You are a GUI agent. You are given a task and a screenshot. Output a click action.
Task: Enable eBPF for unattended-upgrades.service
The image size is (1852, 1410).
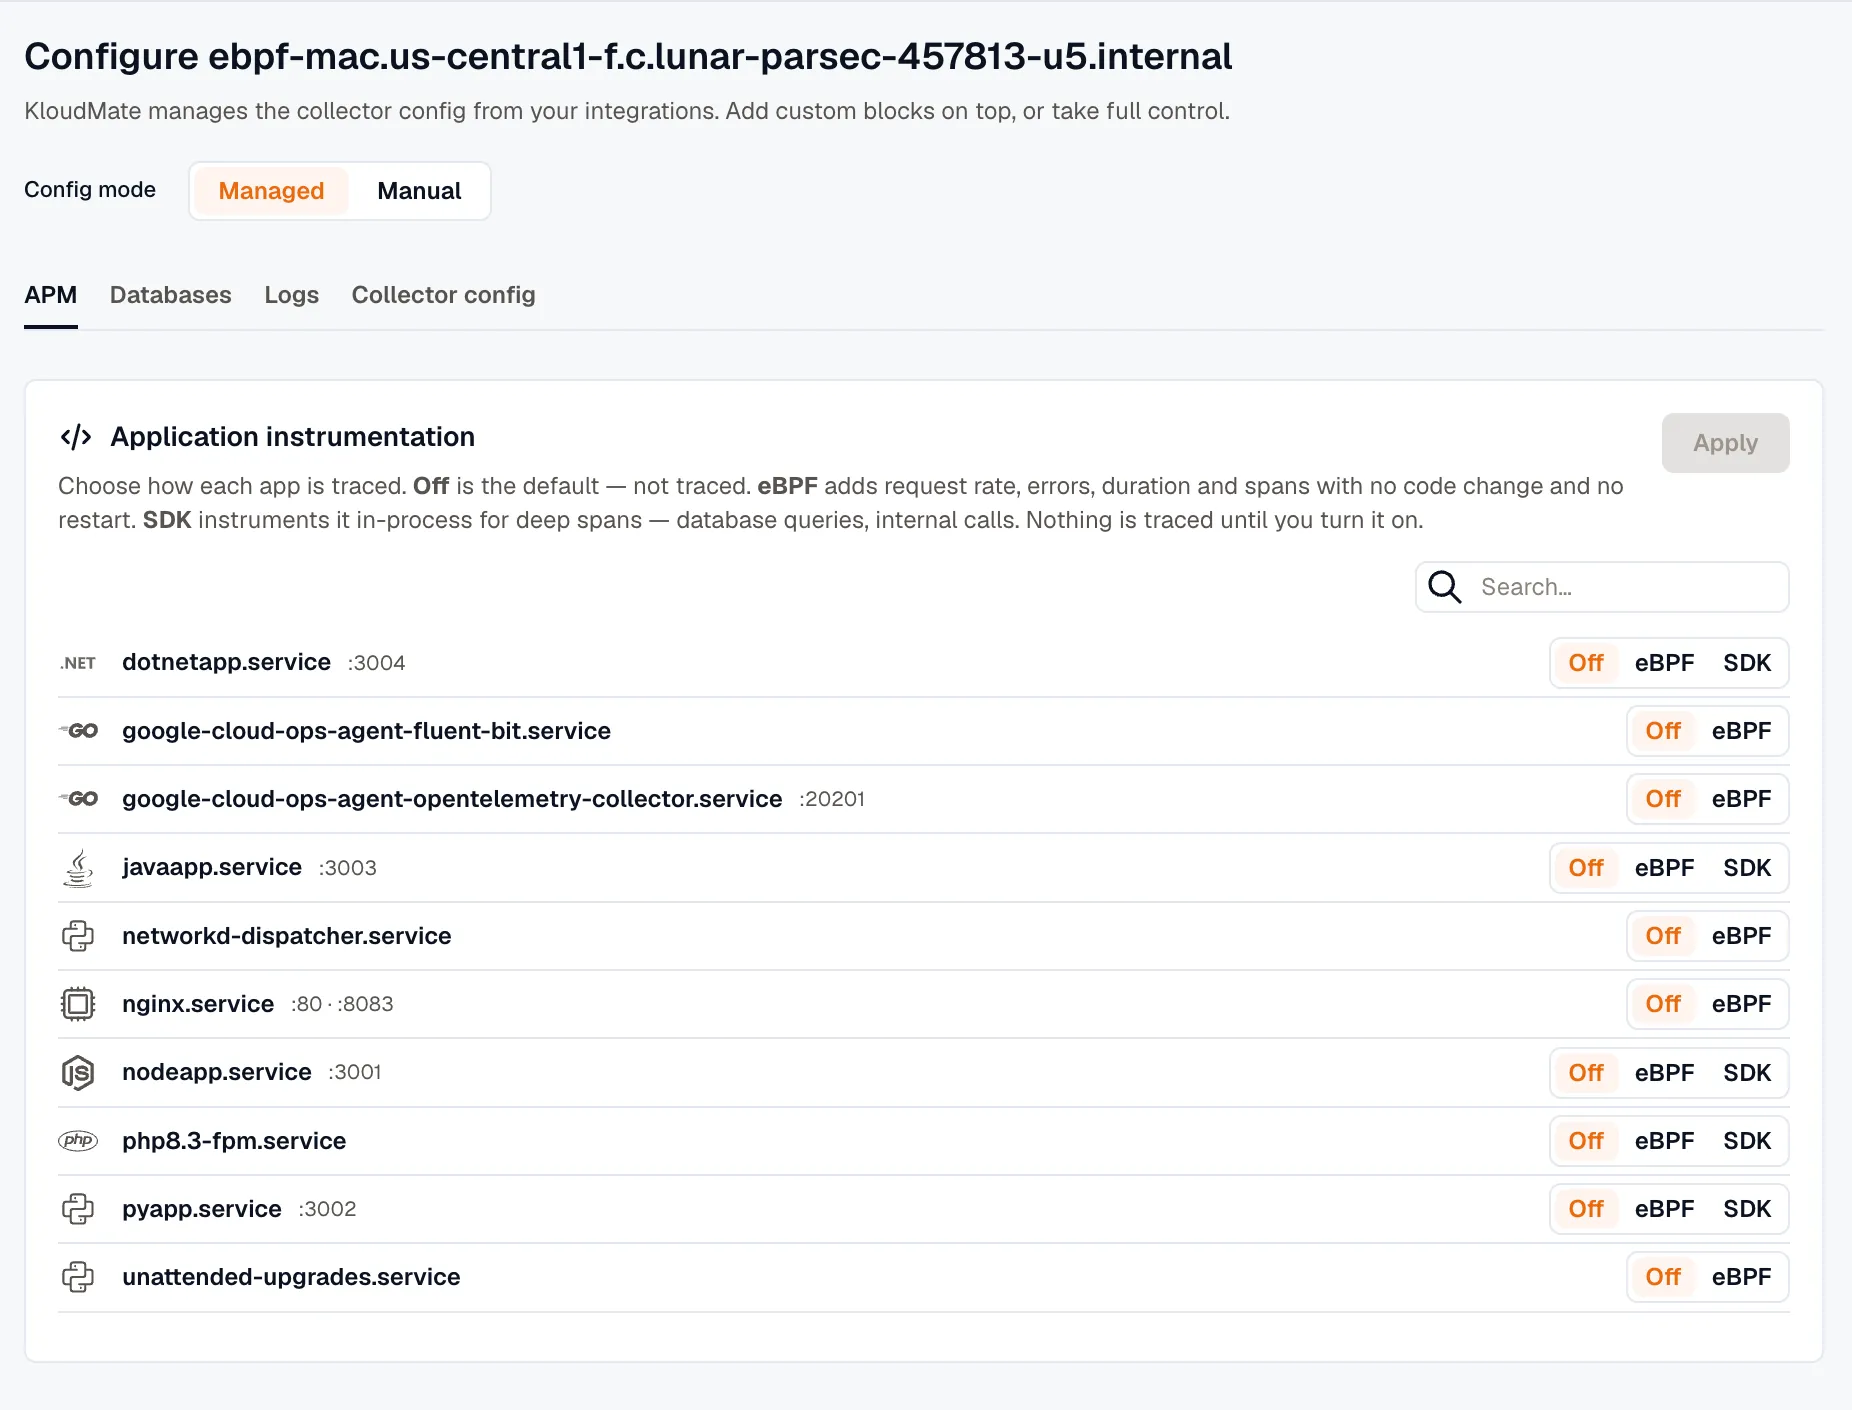pos(1741,1277)
